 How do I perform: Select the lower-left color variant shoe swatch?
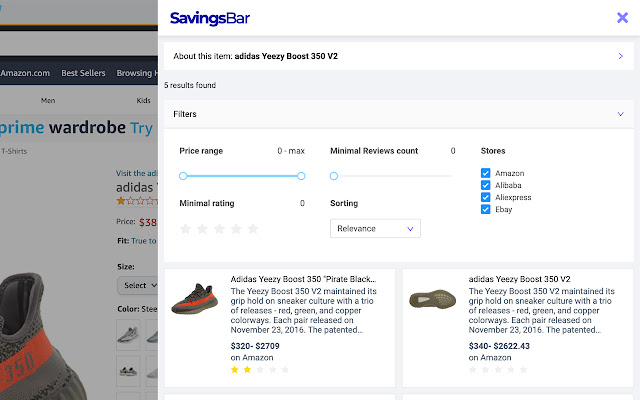(128, 371)
